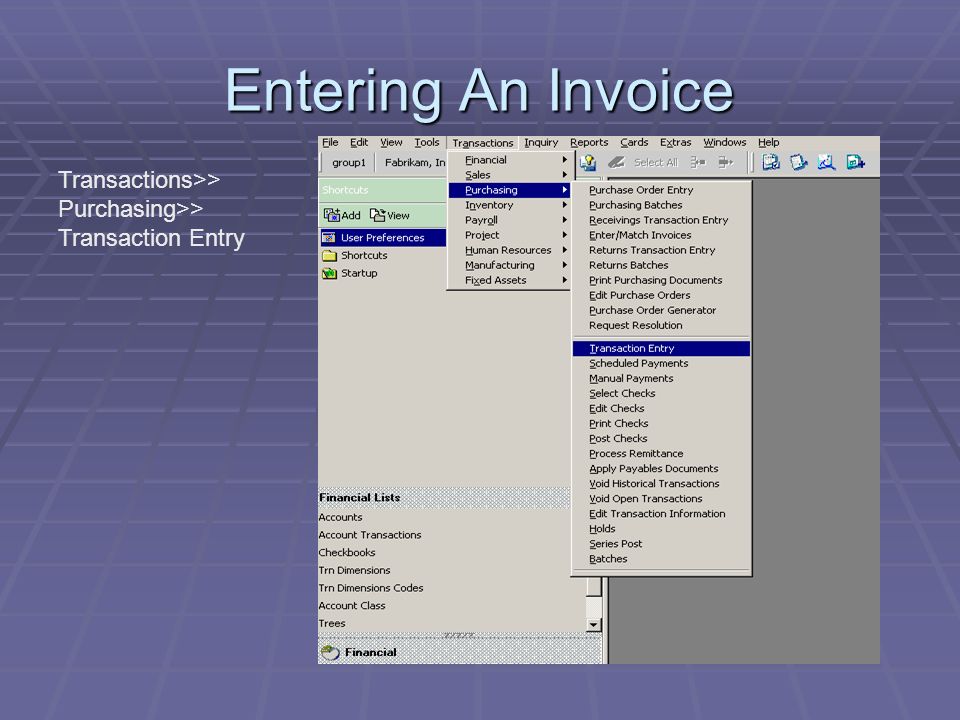960x720 pixels.
Task: Click the grayed pencil edit toolbar icon
Action: click(616, 162)
